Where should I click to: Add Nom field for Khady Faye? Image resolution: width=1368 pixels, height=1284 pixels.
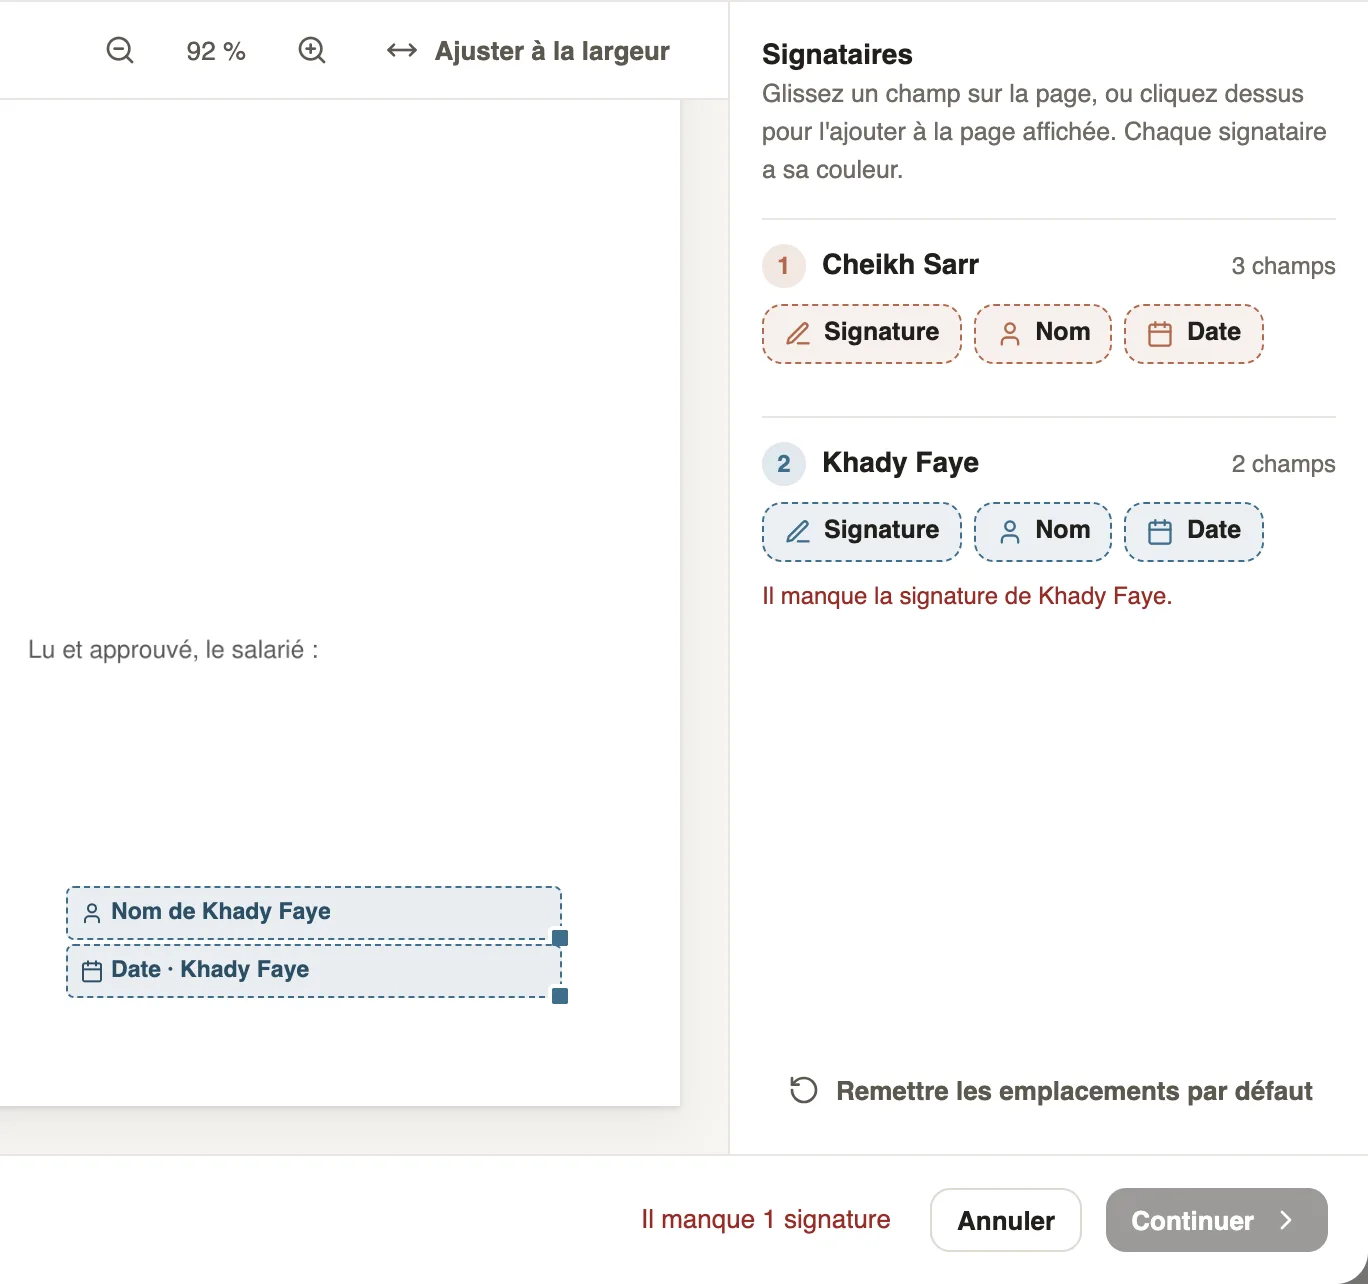pos(1043,531)
